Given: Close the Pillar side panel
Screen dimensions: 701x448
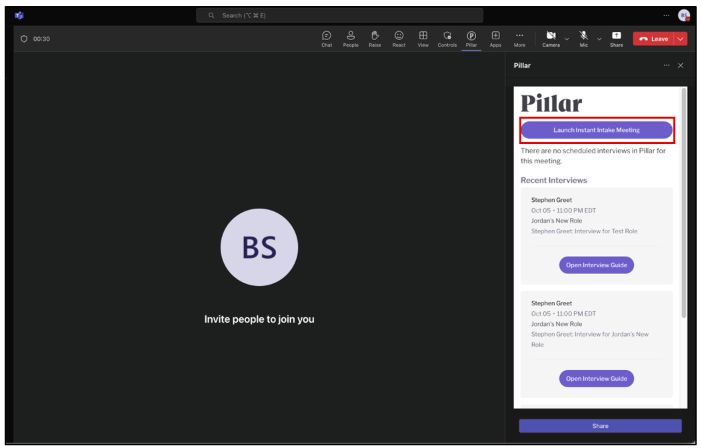Looking at the screenshot, I should coord(681,65).
